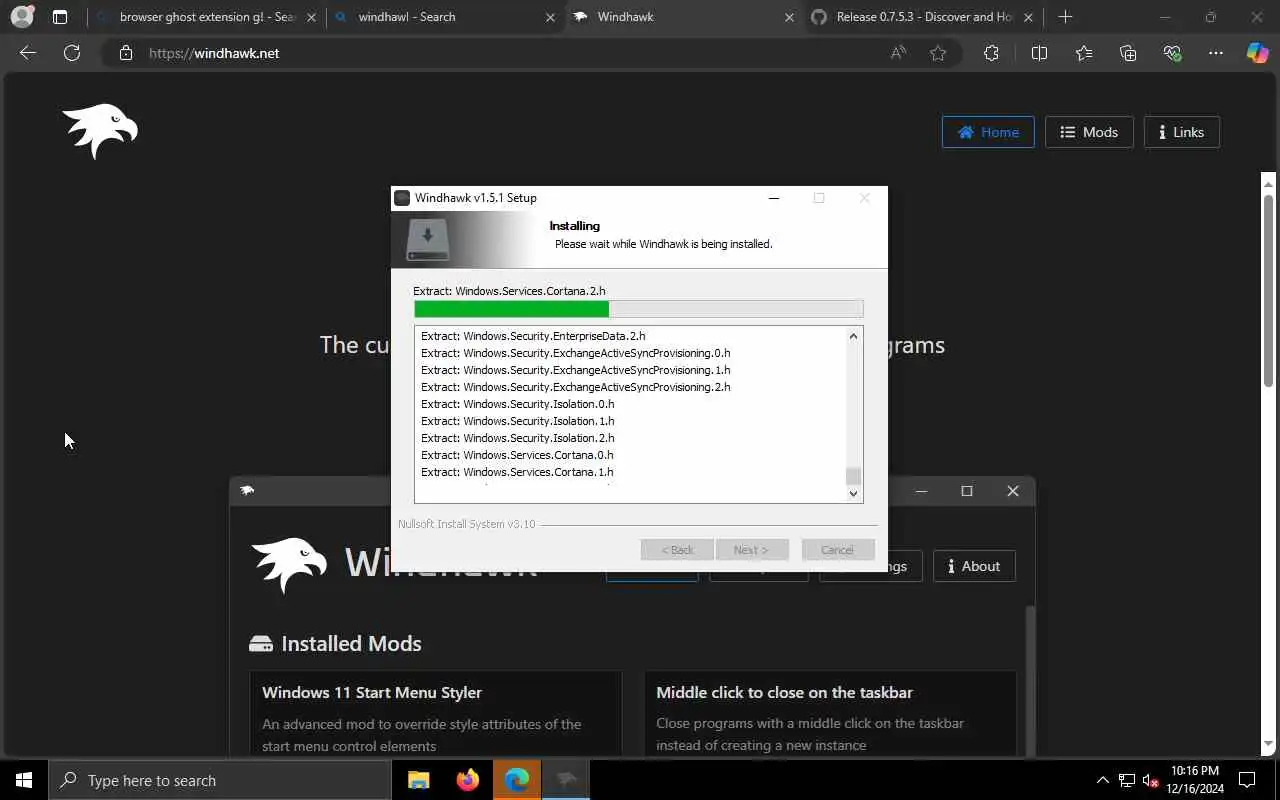Image resolution: width=1280 pixels, height=800 pixels.
Task: Add this page to favorites star
Action: [938, 53]
